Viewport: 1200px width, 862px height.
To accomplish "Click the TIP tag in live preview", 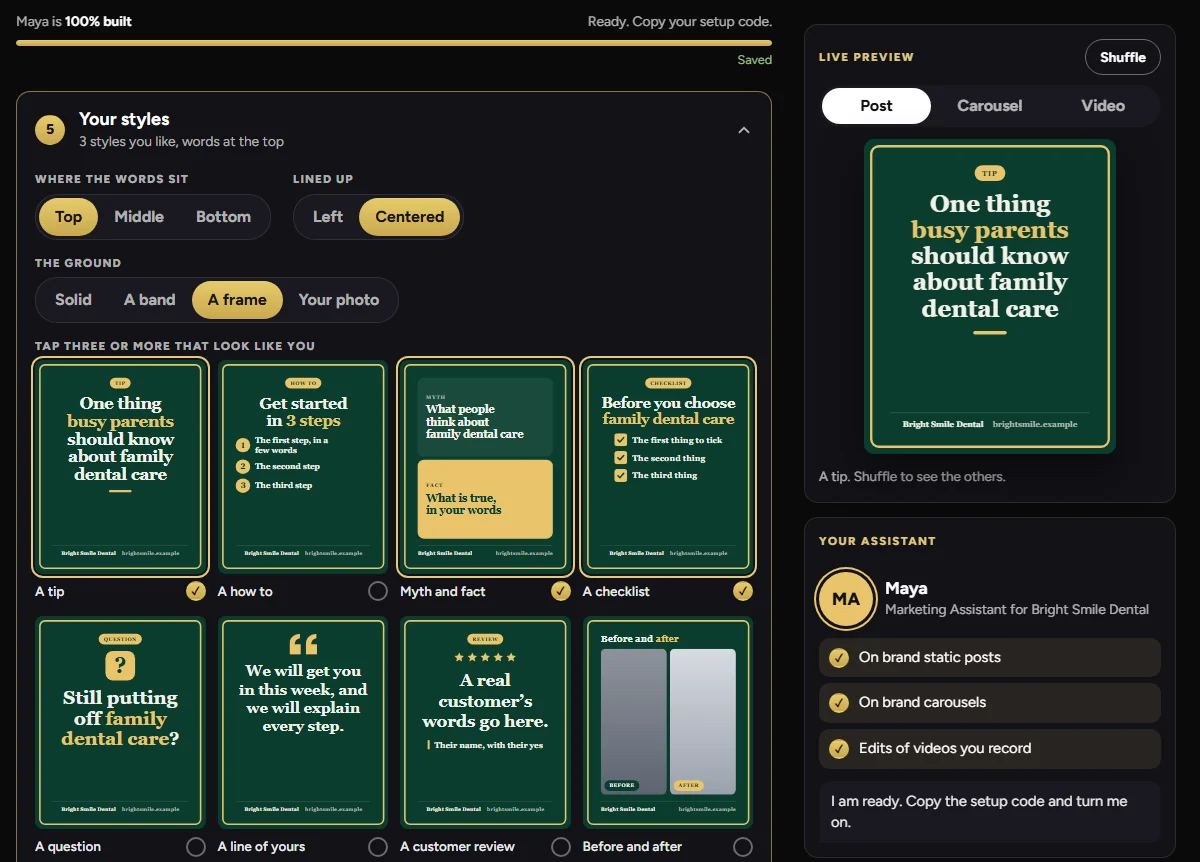I will 990,173.
